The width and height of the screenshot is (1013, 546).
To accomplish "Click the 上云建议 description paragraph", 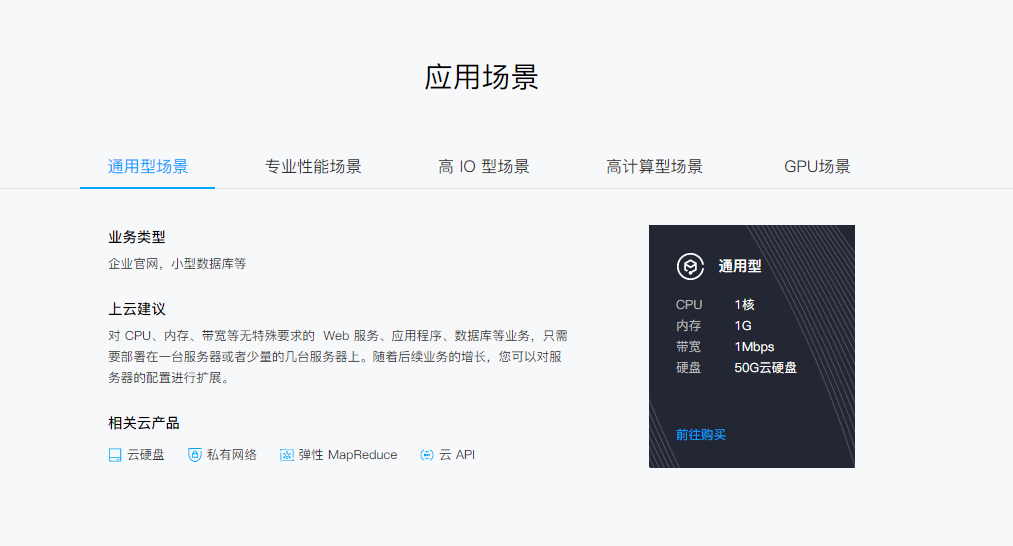I will [x=338, y=357].
